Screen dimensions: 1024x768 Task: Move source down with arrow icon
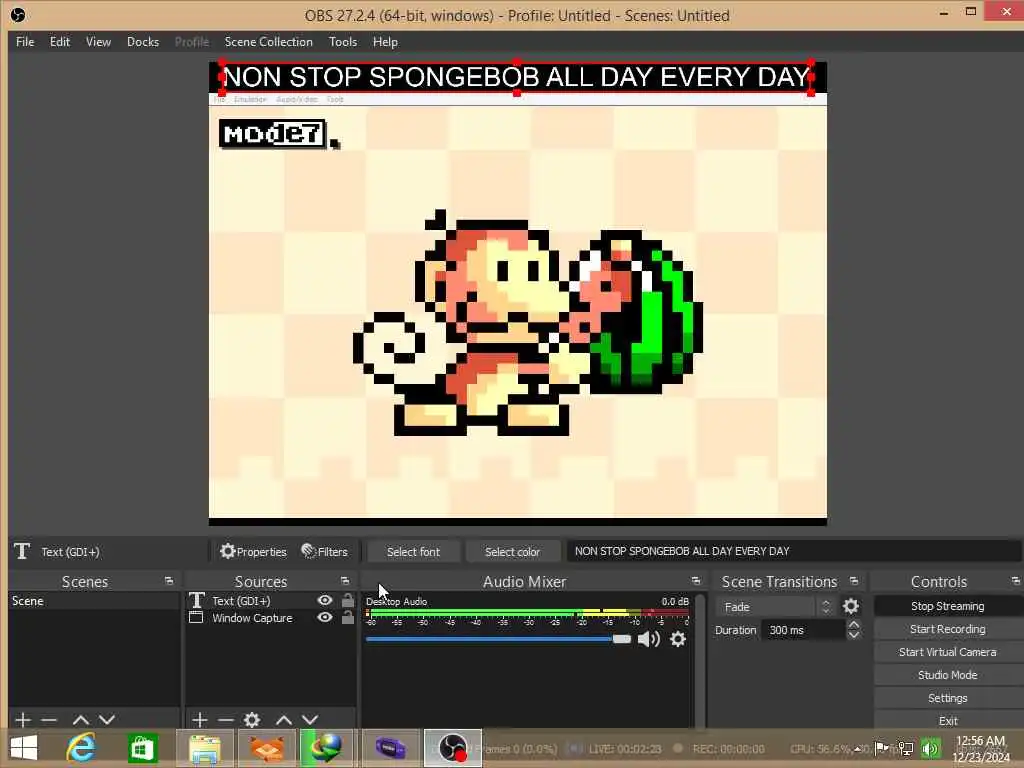[310, 720]
